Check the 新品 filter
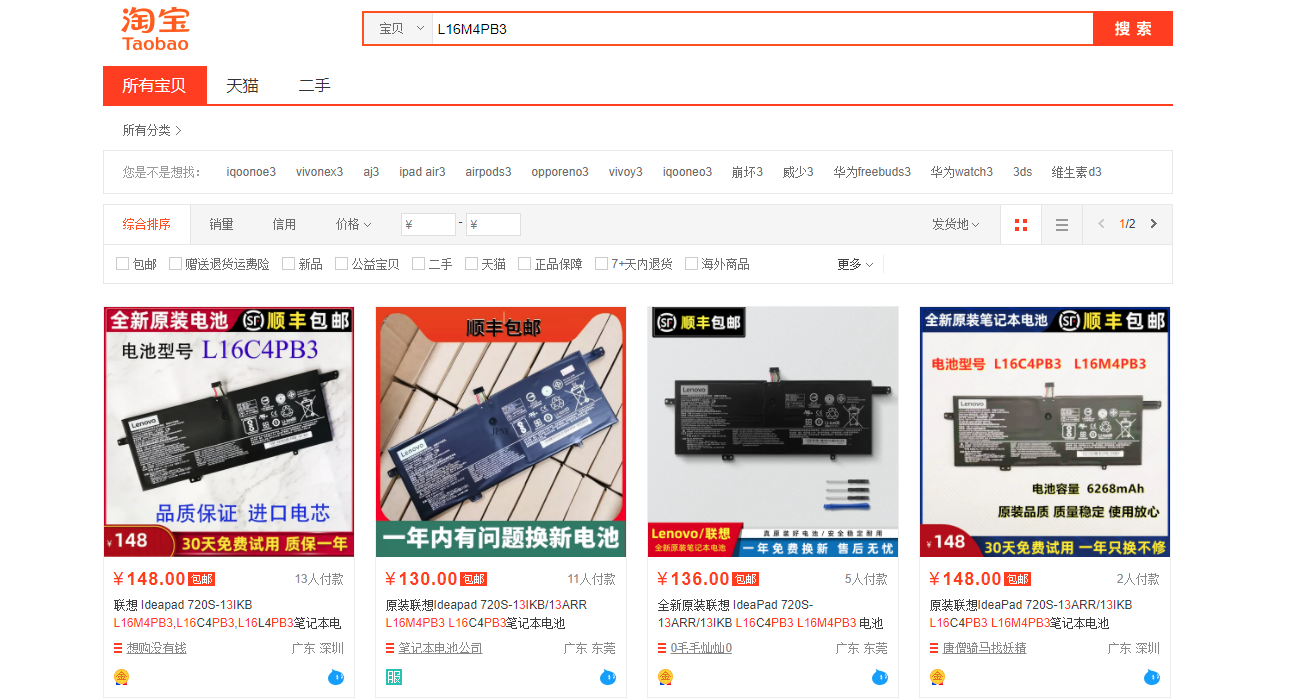This screenshot has height=700, width=1300. [x=289, y=264]
